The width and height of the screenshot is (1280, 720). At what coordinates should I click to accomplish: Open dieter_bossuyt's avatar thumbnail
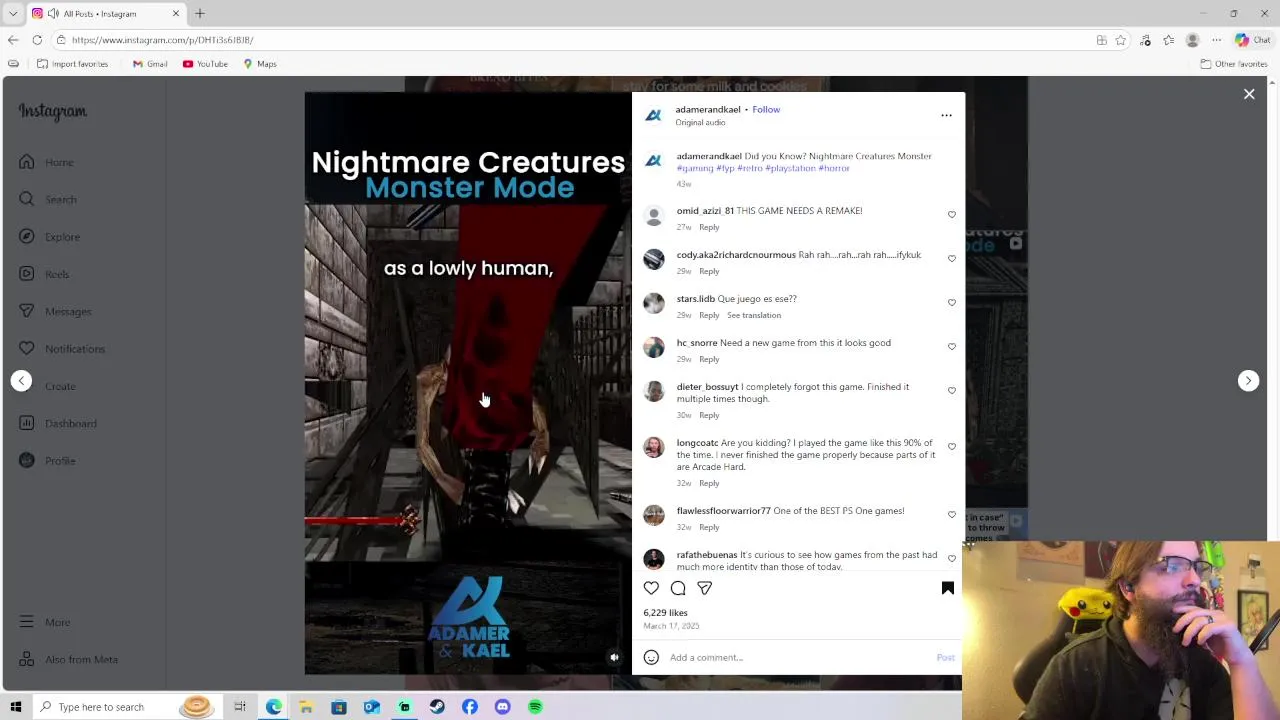click(654, 391)
